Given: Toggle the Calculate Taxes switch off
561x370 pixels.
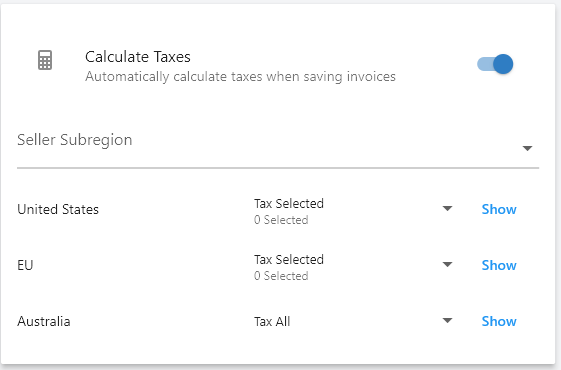Looking at the screenshot, I should pyautogui.click(x=495, y=64).
